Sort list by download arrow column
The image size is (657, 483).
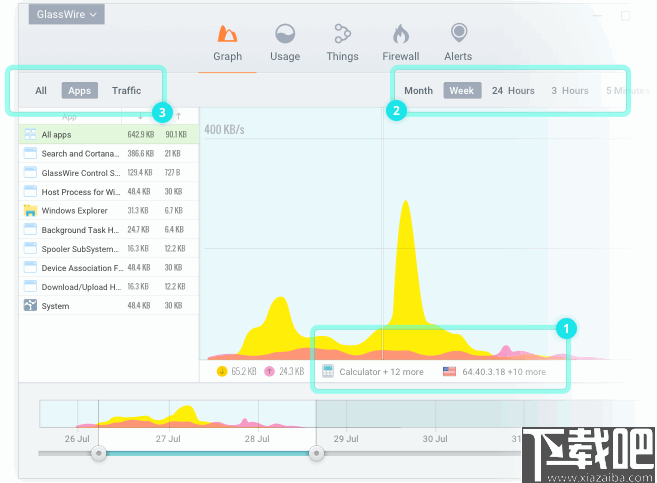point(140,117)
